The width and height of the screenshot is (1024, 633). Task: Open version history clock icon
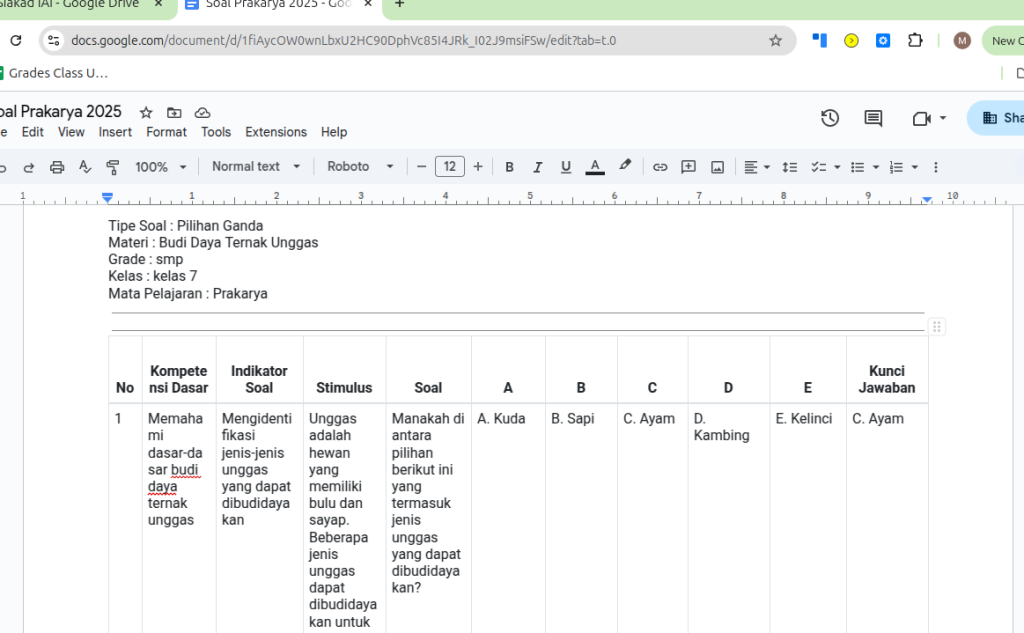(x=830, y=118)
